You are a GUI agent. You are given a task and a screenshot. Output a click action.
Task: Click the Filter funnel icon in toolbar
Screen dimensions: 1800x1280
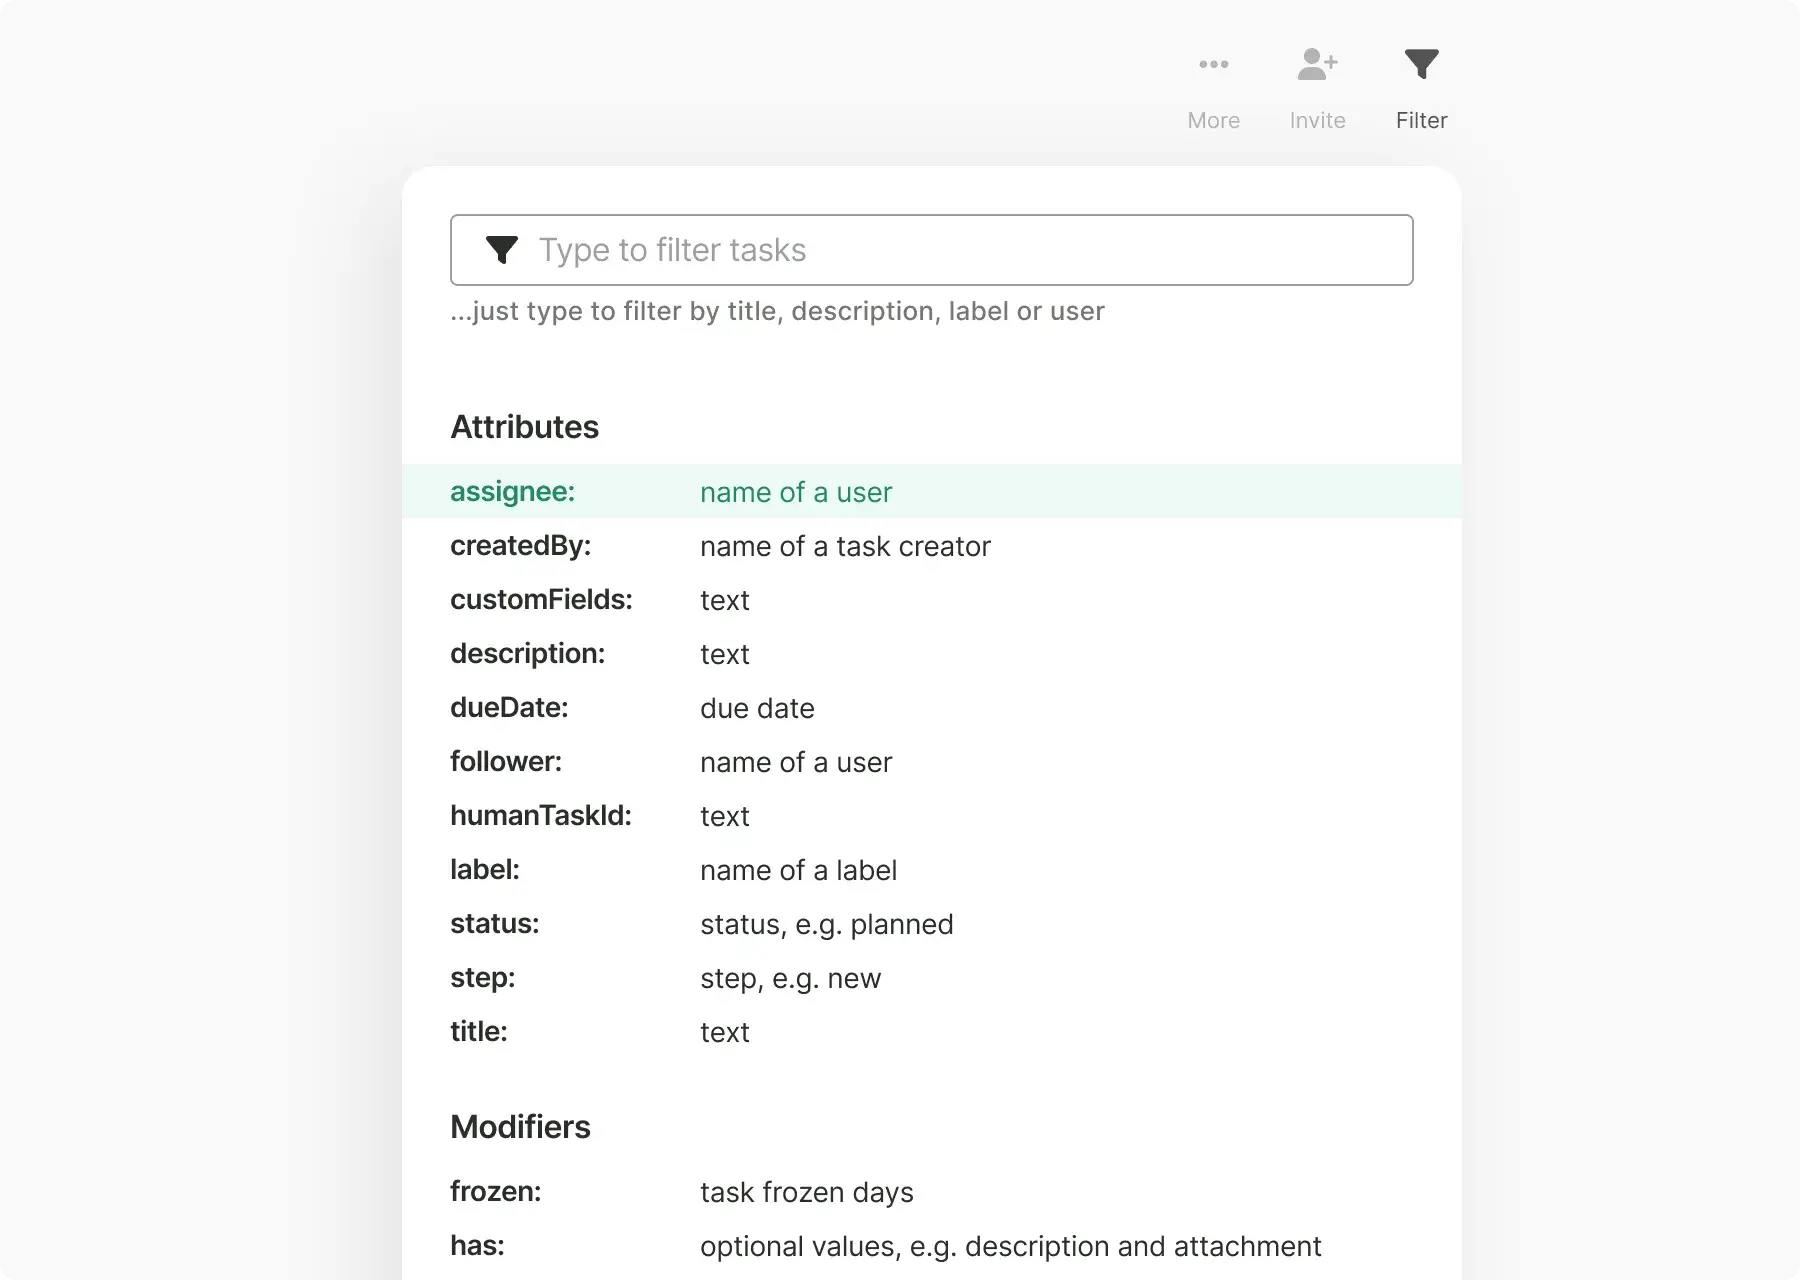pos(1421,64)
